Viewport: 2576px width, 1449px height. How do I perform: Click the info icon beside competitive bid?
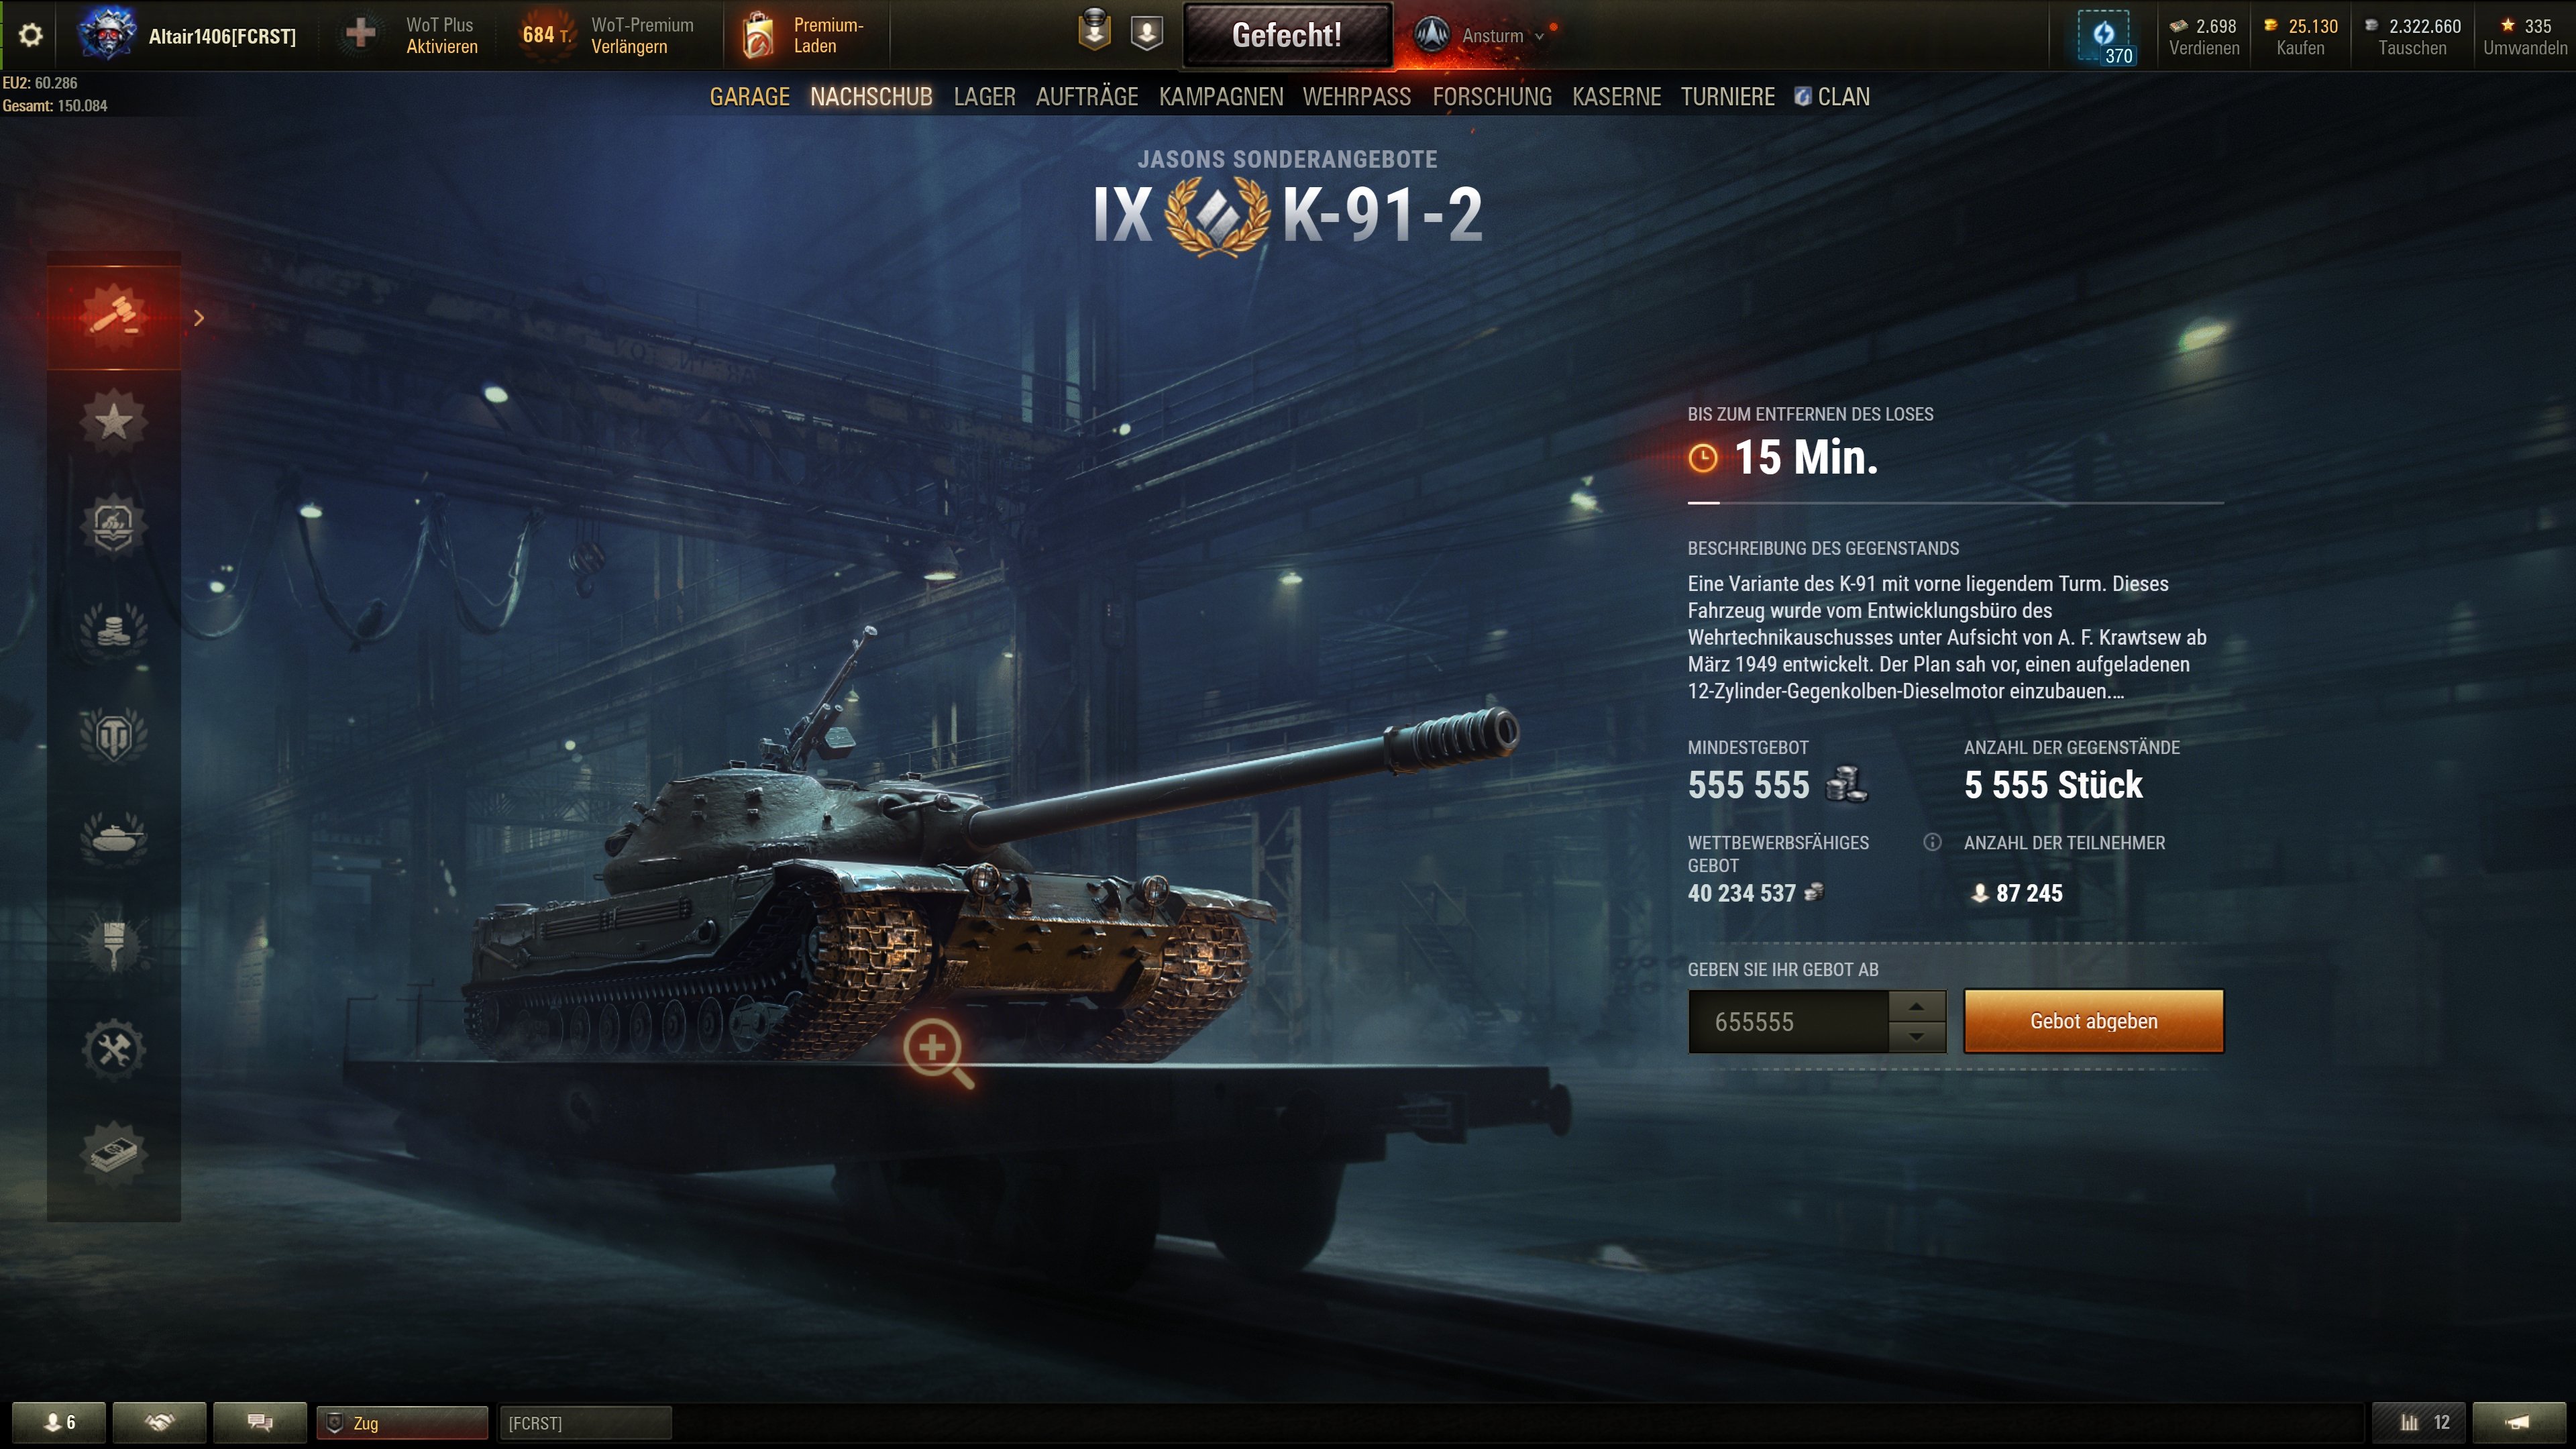1932,842
